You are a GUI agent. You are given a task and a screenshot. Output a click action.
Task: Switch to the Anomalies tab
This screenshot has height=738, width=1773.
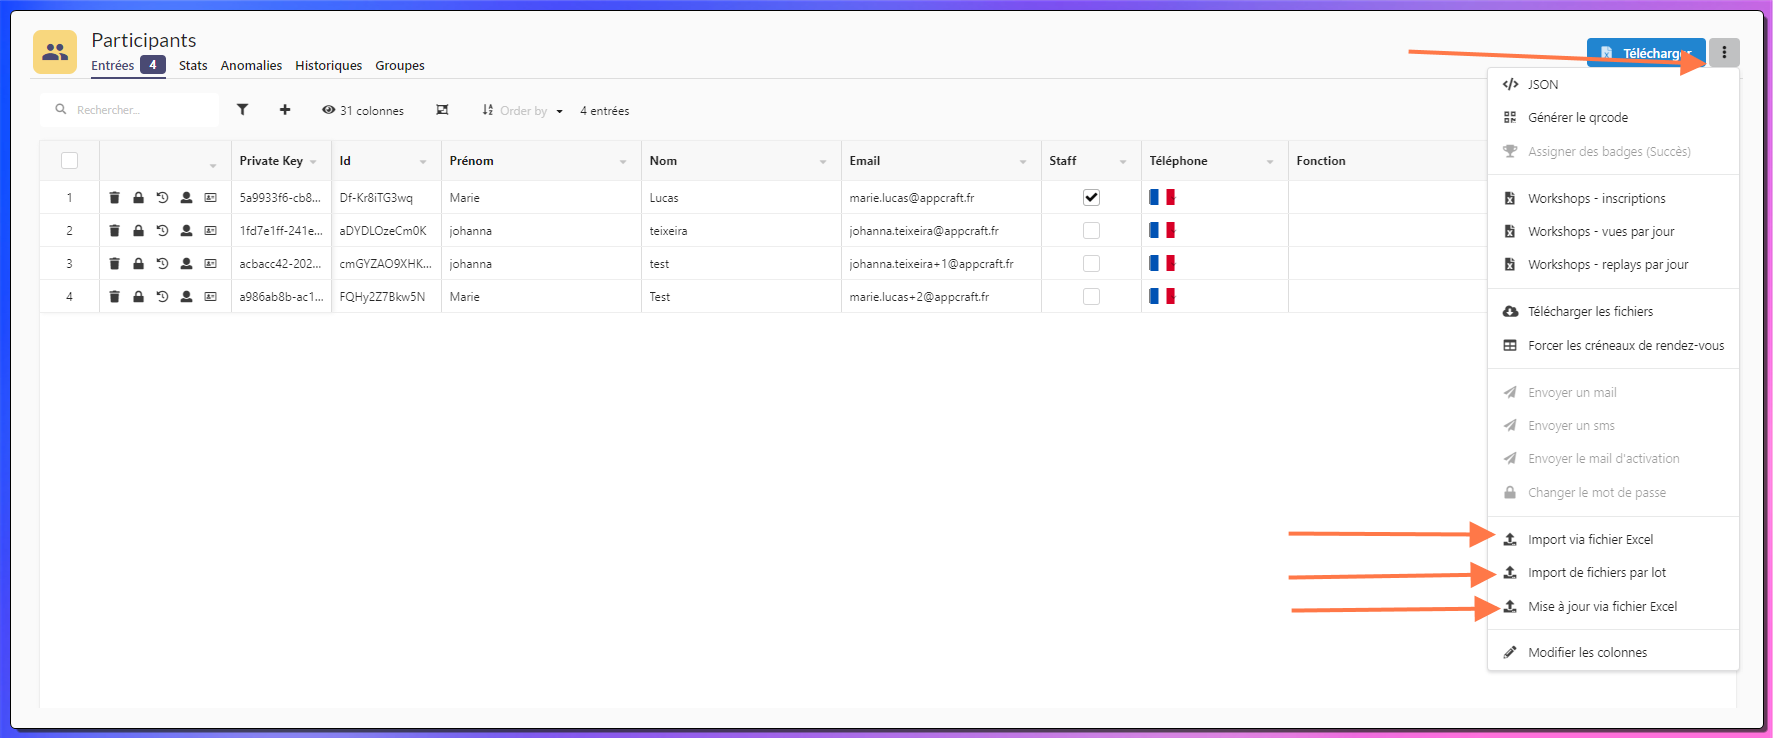click(x=251, y=66)
